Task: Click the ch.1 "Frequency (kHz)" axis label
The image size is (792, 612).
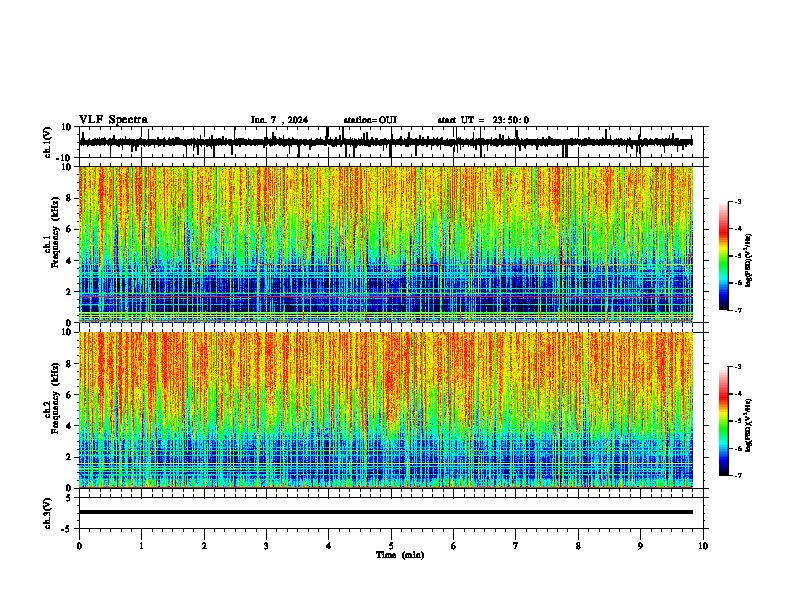Action: [x=55, y=232]
